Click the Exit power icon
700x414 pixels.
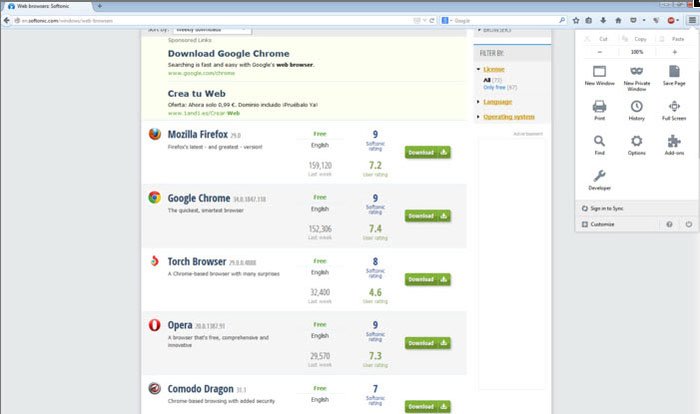click(689, 224)
